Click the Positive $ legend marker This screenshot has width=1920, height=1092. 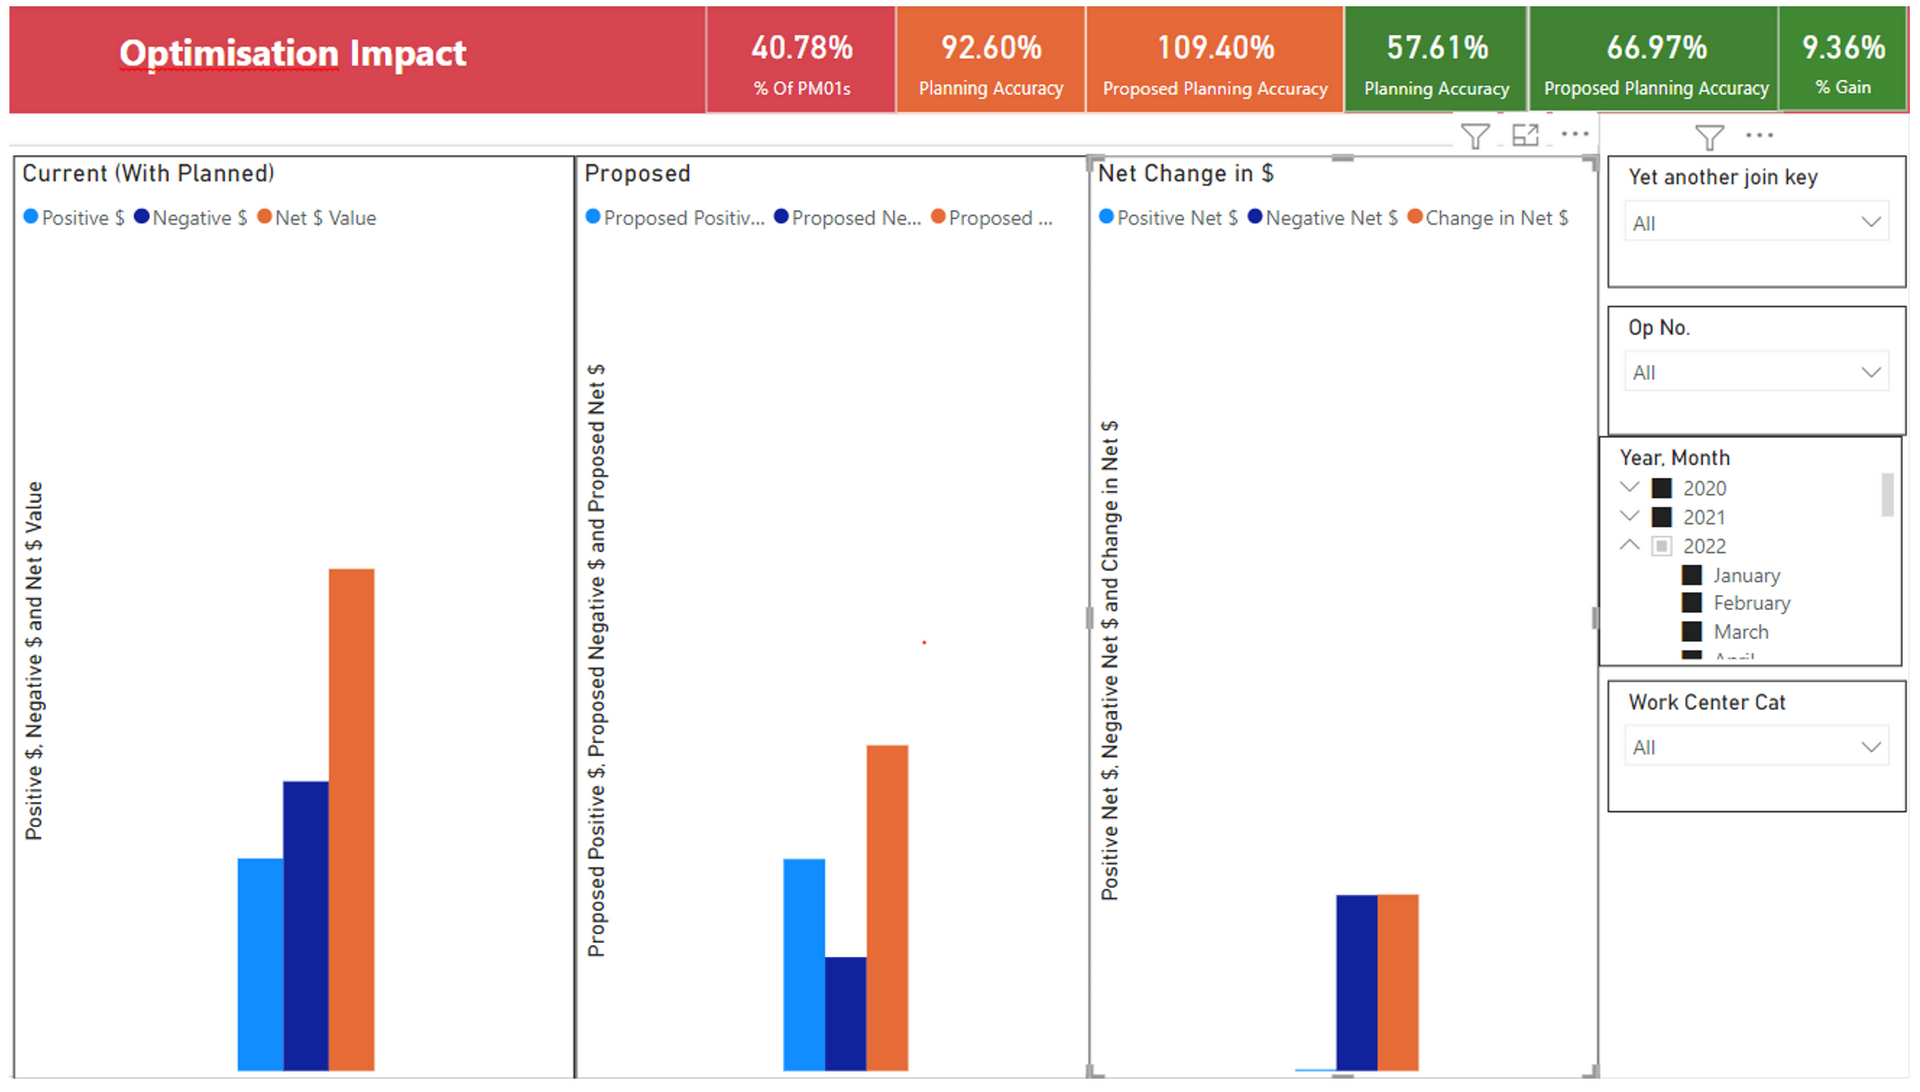click(x=31, y=217)
